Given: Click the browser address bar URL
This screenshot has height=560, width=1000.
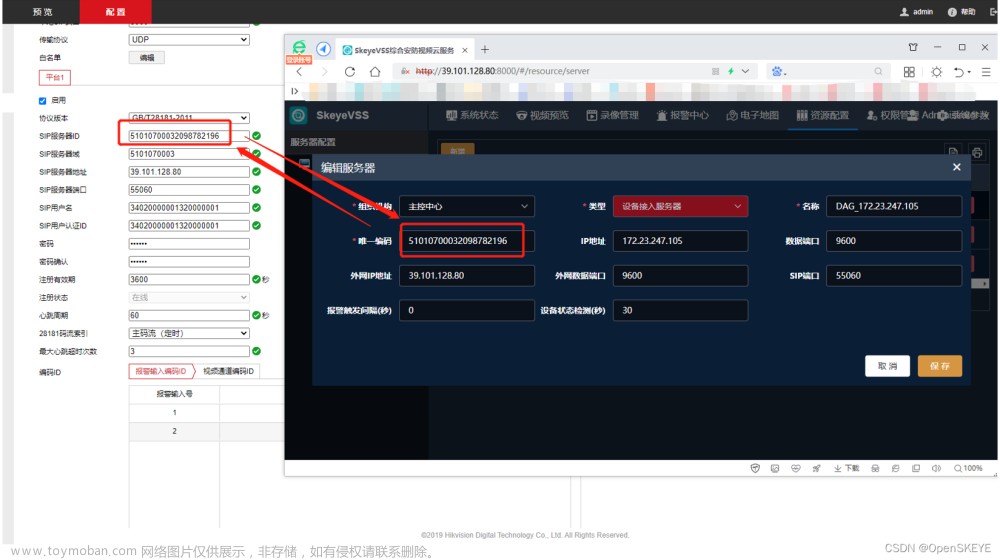Looking at the screenshot, I should (503, 71).
